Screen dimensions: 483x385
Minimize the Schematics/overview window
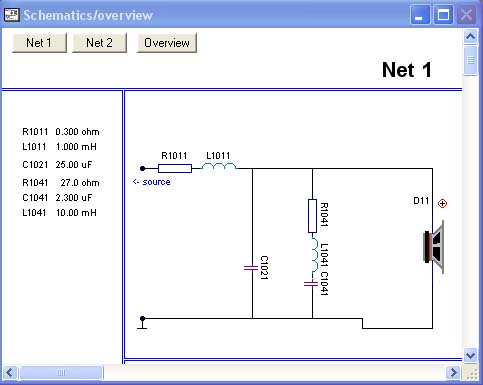click(420, 15)
